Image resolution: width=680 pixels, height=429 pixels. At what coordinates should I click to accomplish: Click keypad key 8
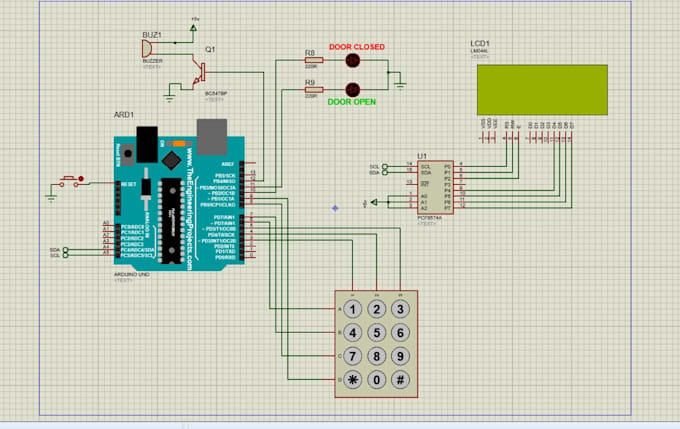376,356
